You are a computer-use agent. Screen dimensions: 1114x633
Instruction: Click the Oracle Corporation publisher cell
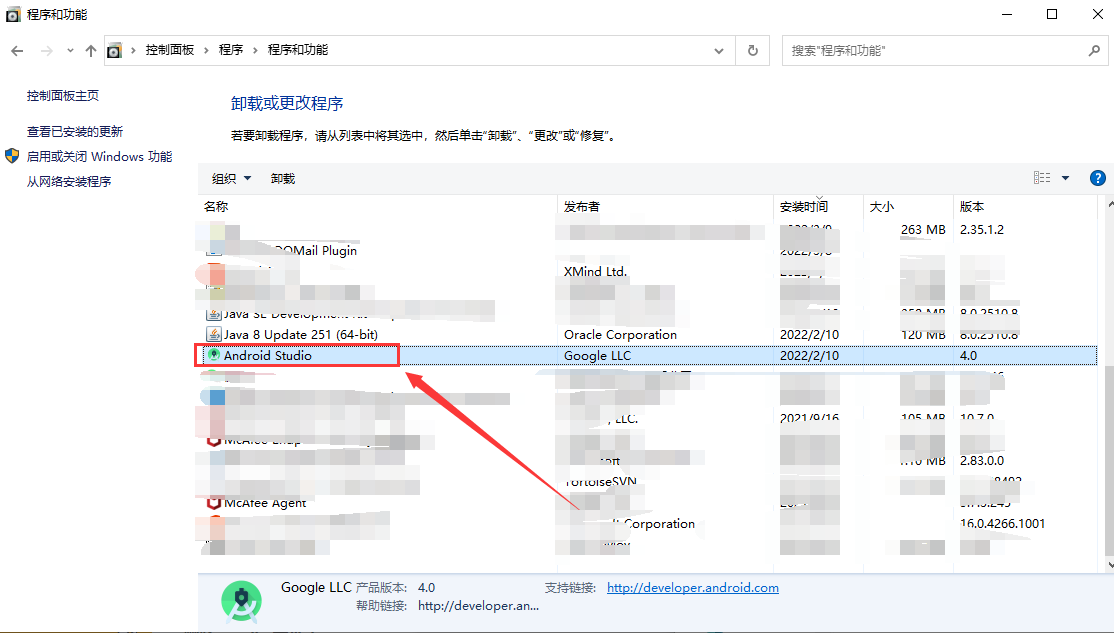pyautogui.click(x=620, y=334)
